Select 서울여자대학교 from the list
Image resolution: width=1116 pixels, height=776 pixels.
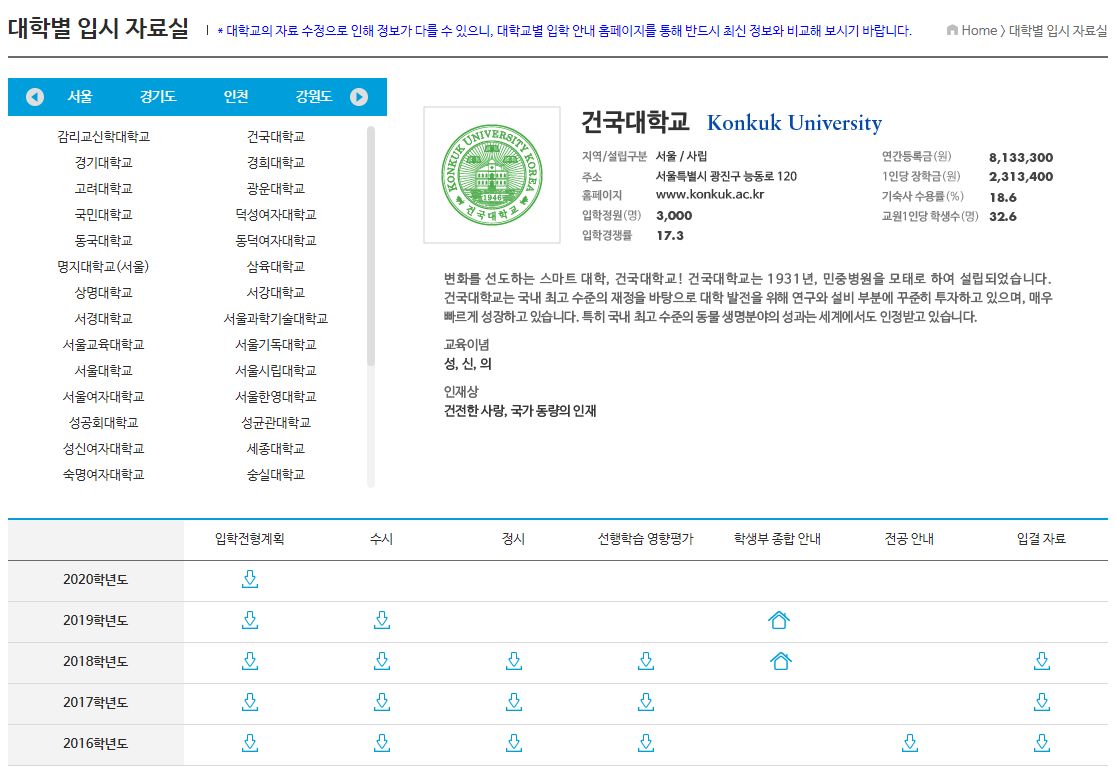(104, 397)
